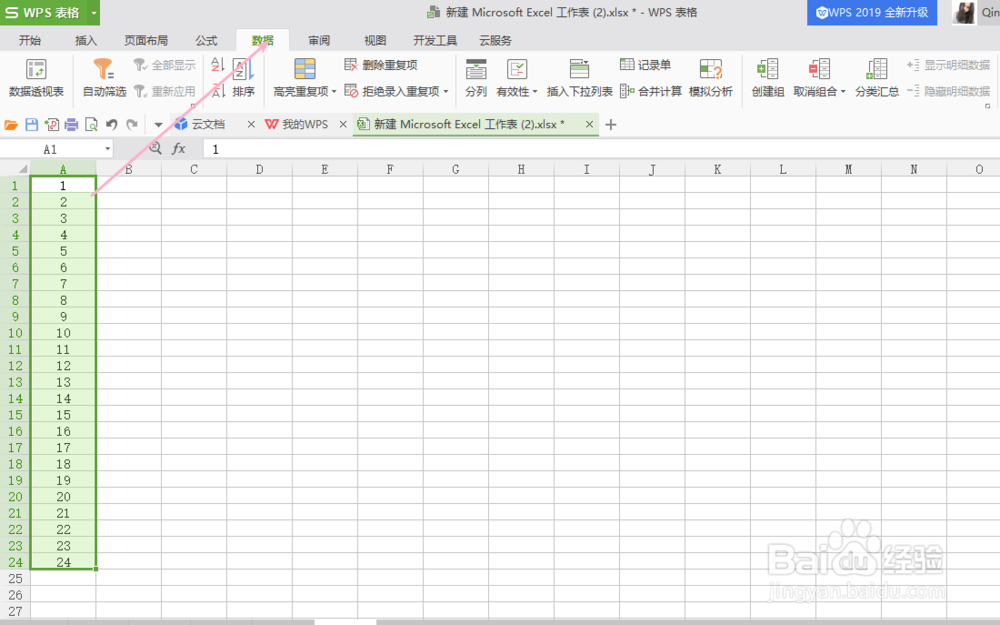
Task: Open the 插入 ribbon tab
Action: tap(86, 40)
